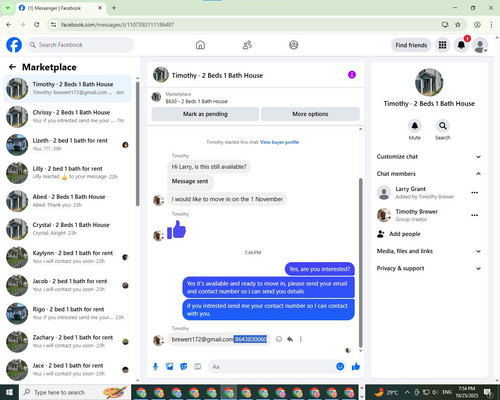Click the thumbs-up sticker message from Timothy

click(x=176, y=230)
